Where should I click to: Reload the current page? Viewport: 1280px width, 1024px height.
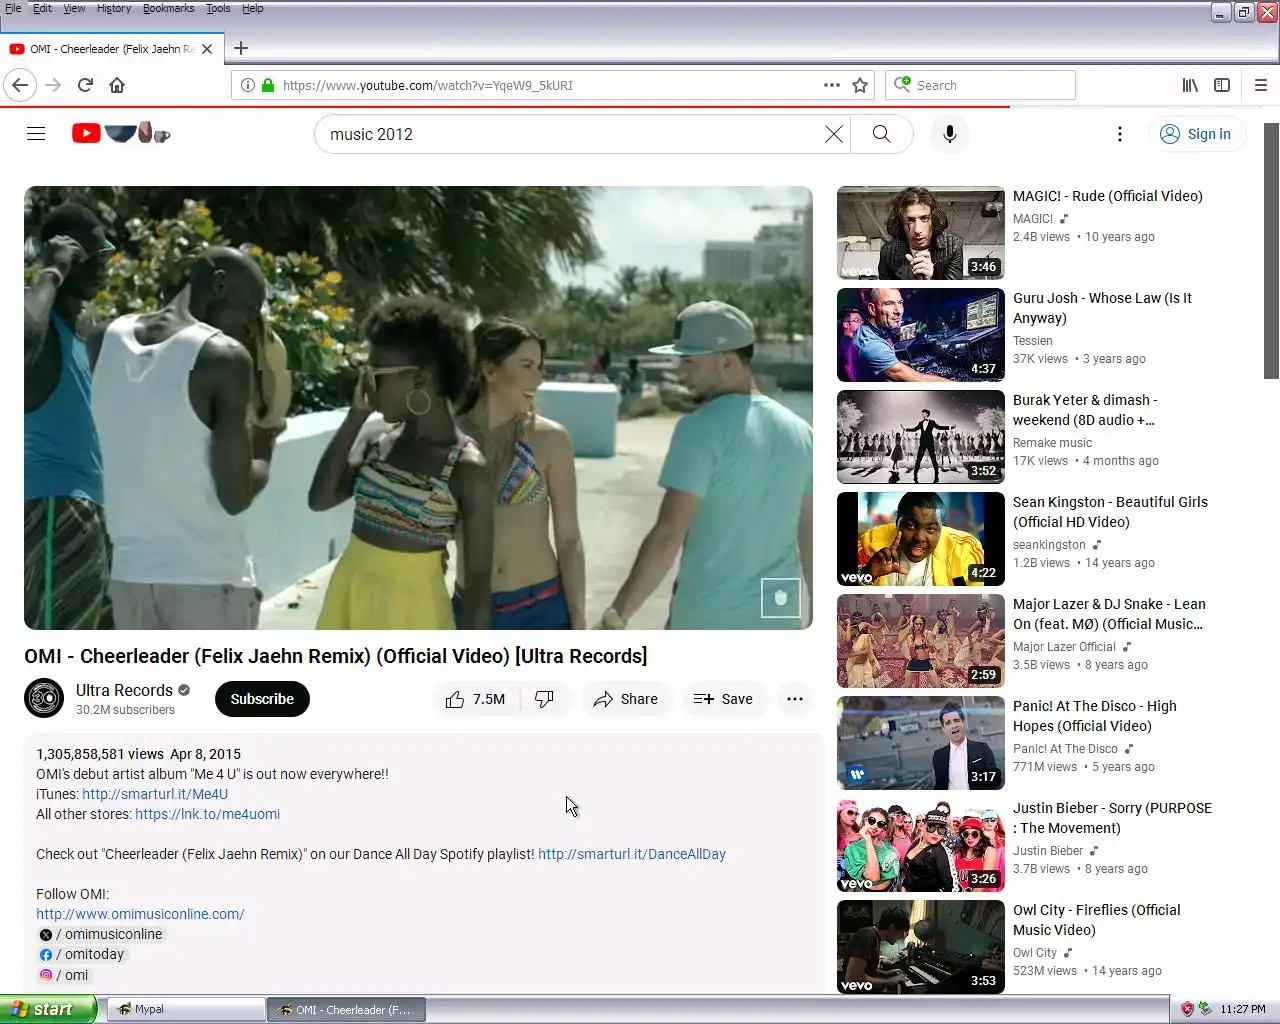pyautogui.click(x=85, y=85)
